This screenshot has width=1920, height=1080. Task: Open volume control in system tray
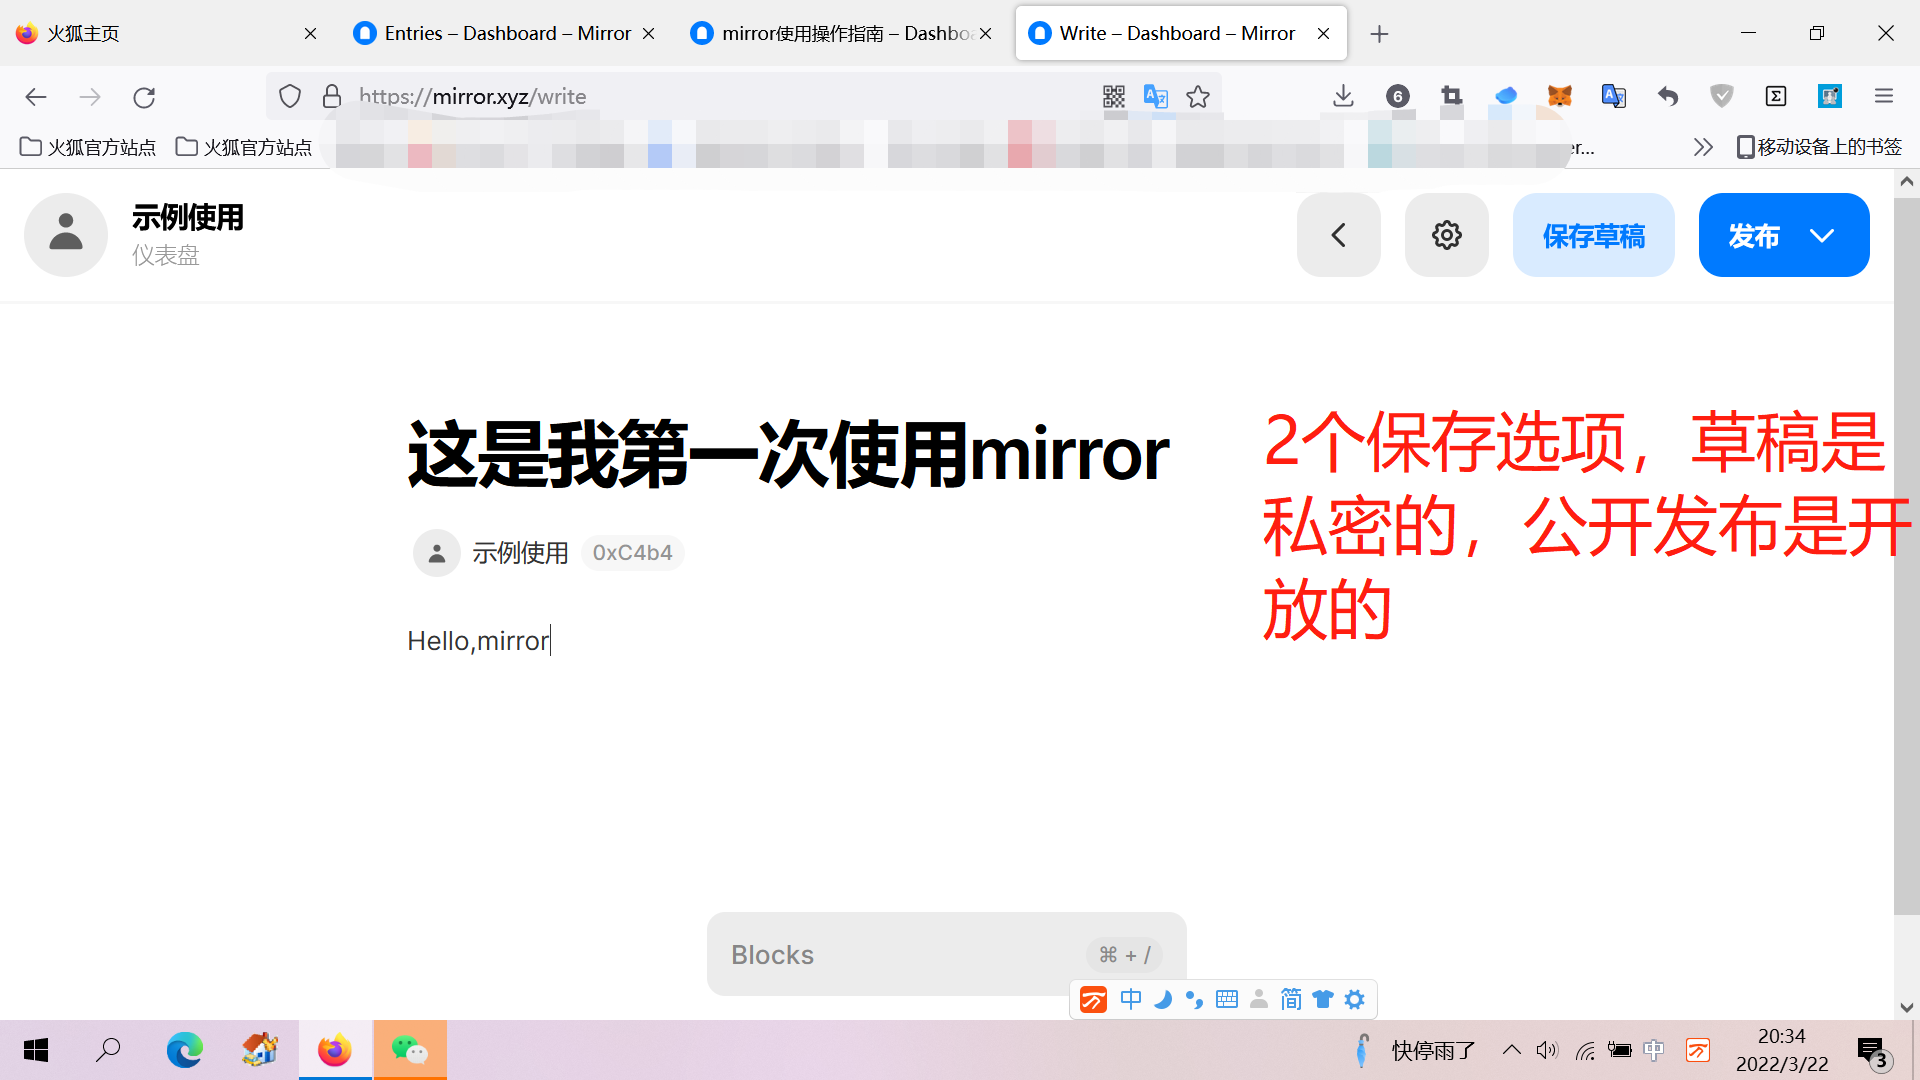[x=1547, y=1050]
